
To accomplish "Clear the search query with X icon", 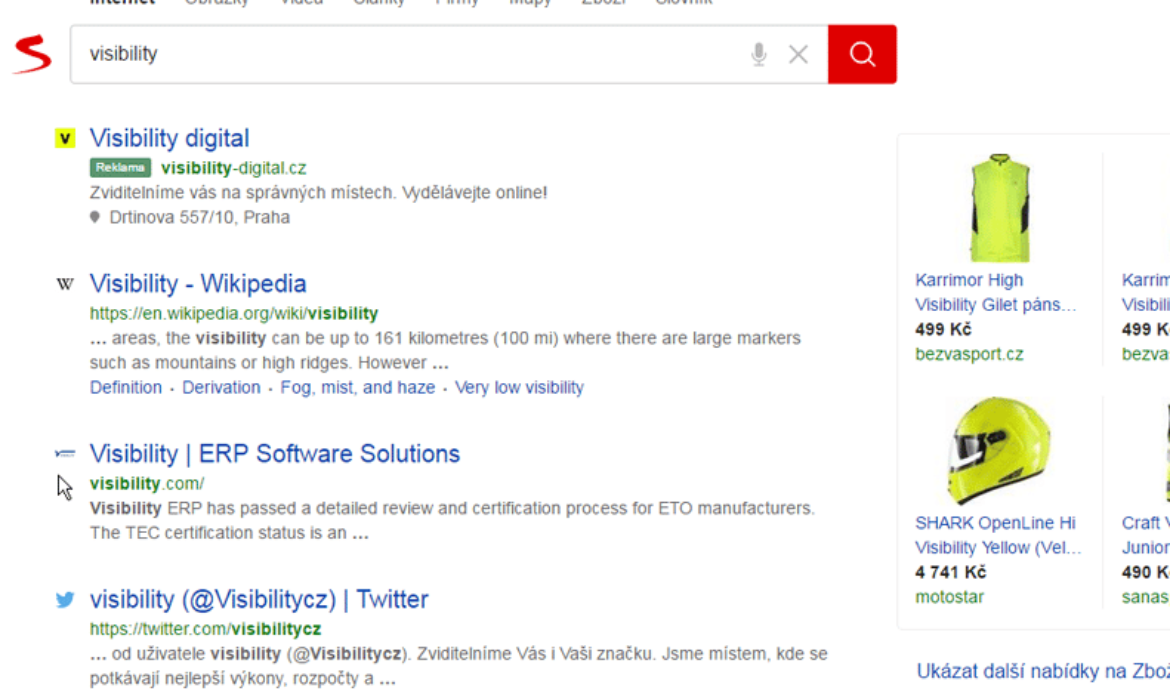I will (x=798, y=54).
